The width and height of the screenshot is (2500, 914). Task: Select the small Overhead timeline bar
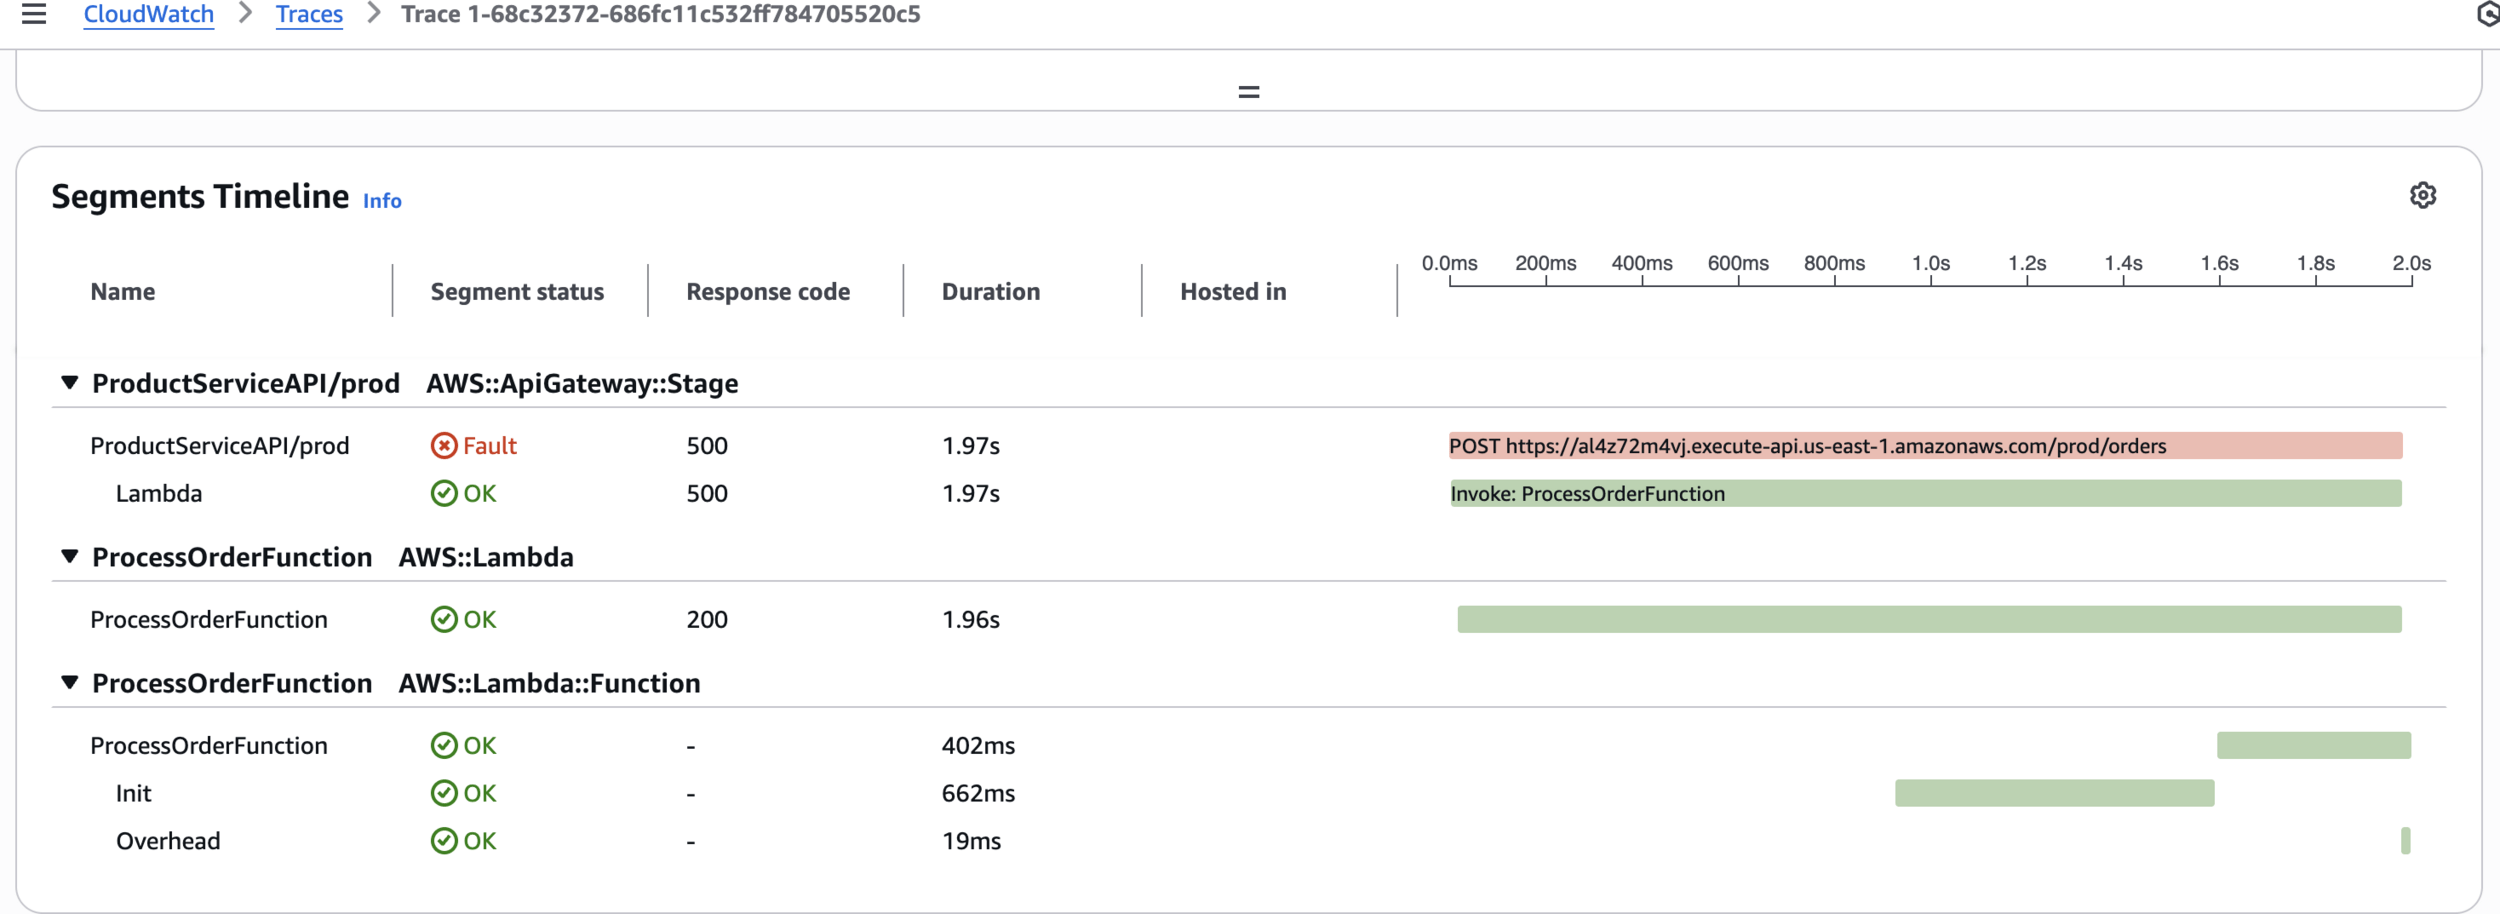click(x=2405, y=841)
